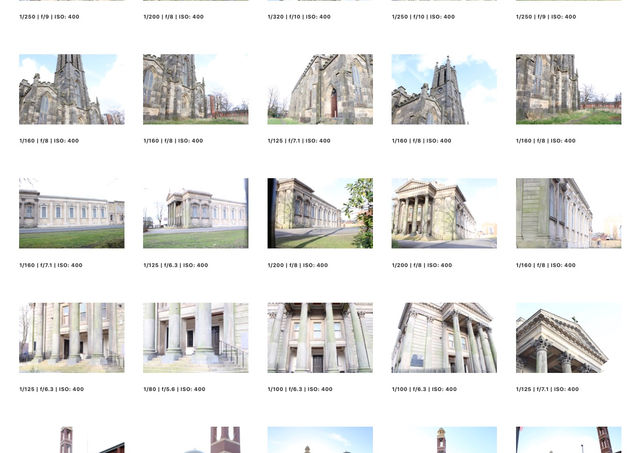This screenshot has width=640, height=453.
Task: Open upward angled view of portico columns
Action: [x=444, y=338]
